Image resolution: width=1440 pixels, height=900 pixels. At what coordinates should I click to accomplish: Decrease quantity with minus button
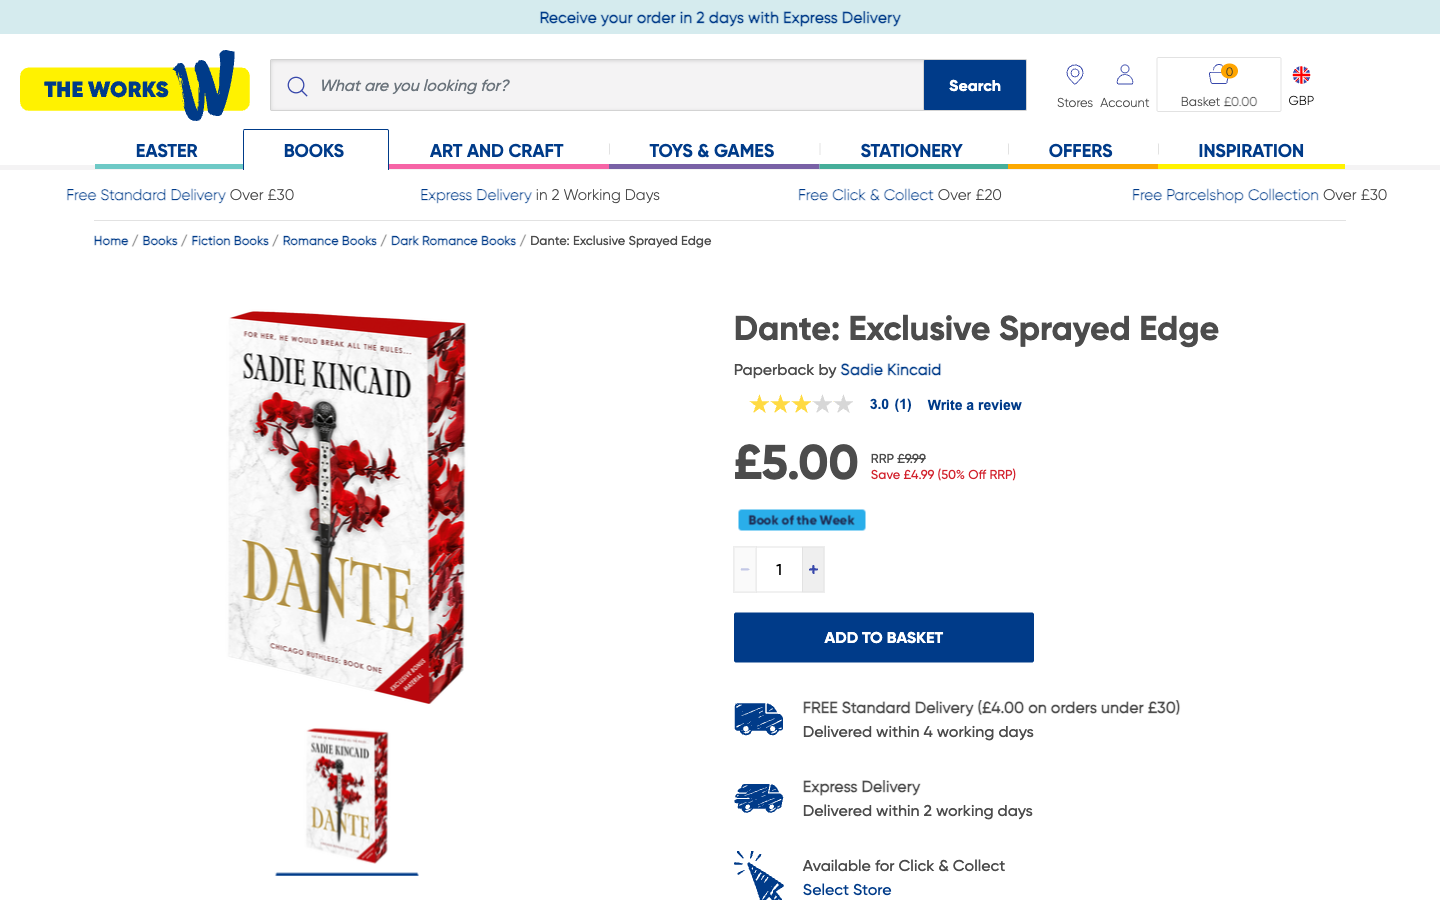745,570
